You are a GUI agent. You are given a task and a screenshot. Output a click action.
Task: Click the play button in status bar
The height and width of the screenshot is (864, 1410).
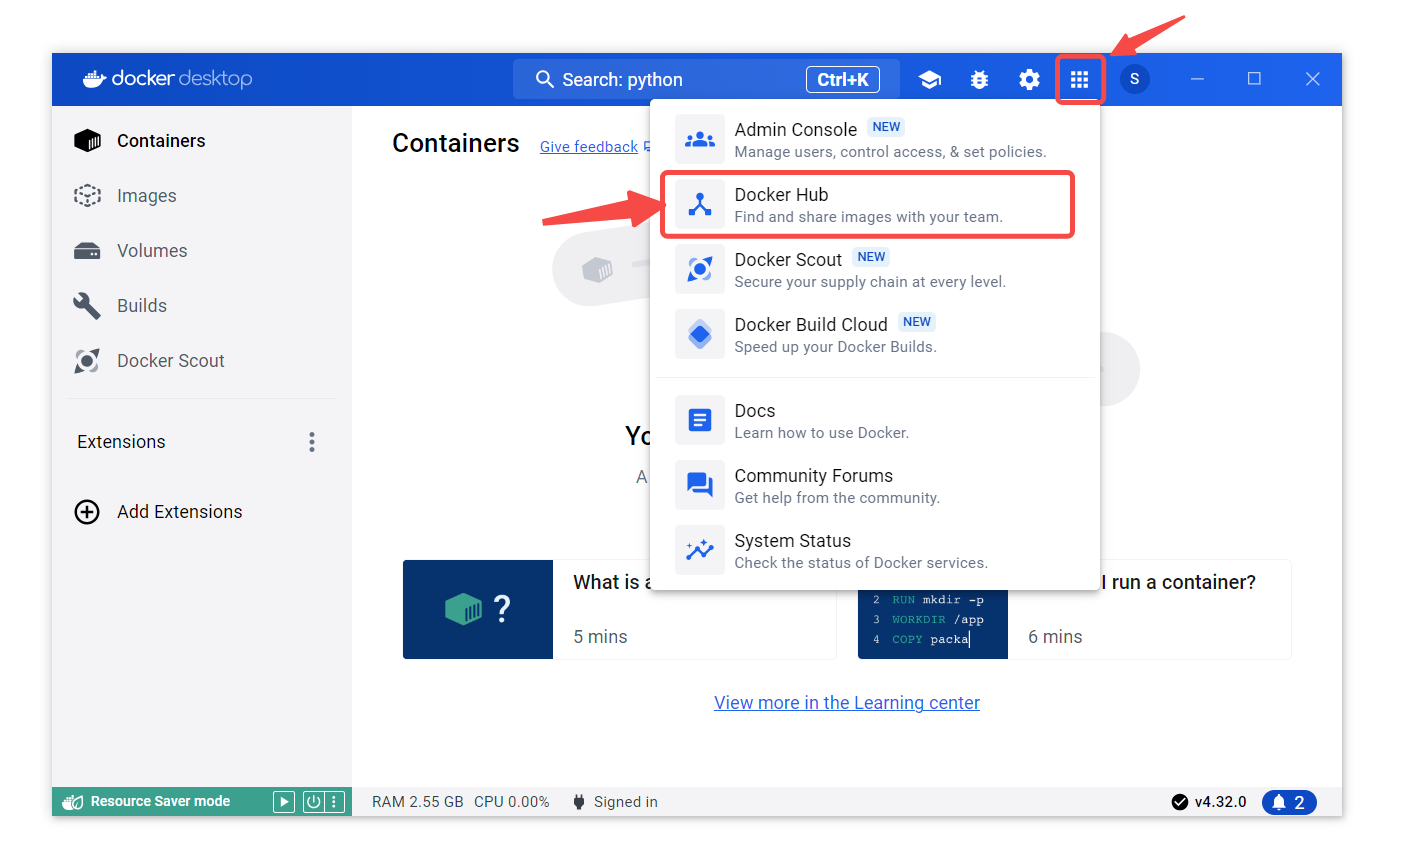[x=284, y=802]
